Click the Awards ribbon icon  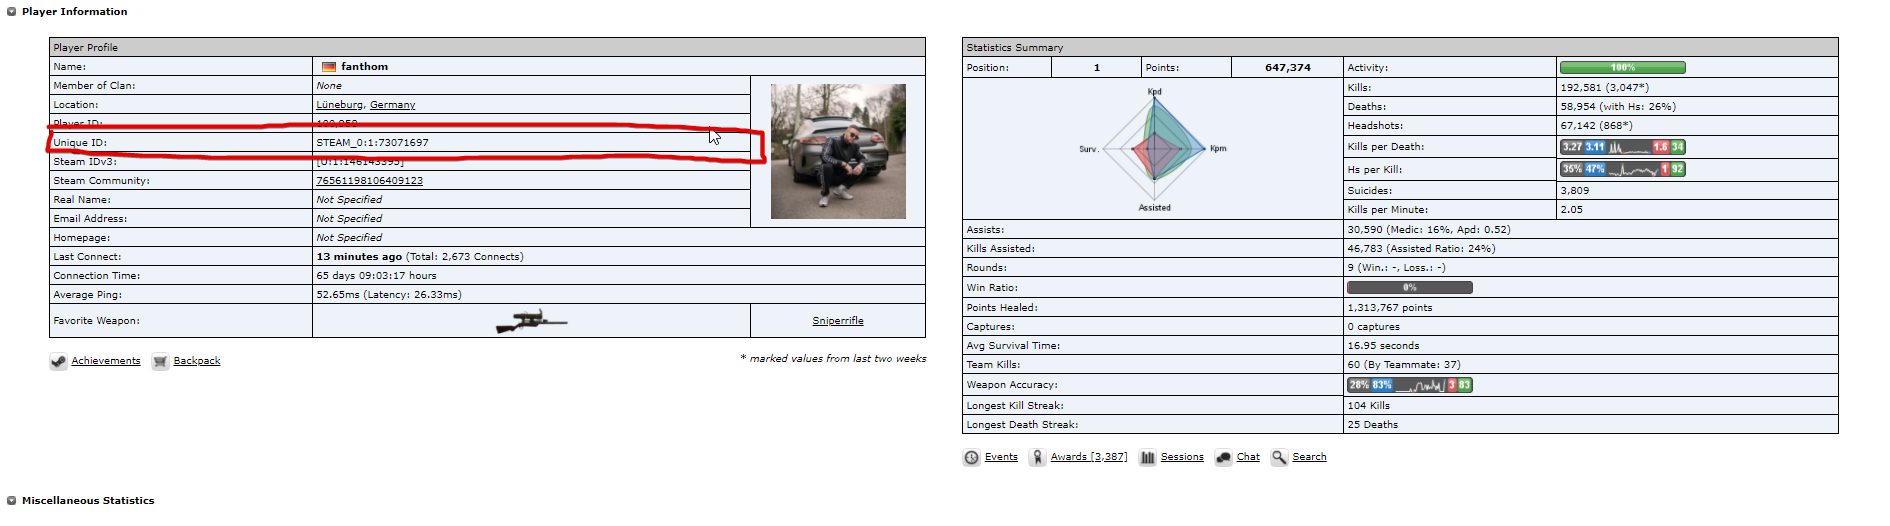pyautogui.click(x=1038, y=458)
